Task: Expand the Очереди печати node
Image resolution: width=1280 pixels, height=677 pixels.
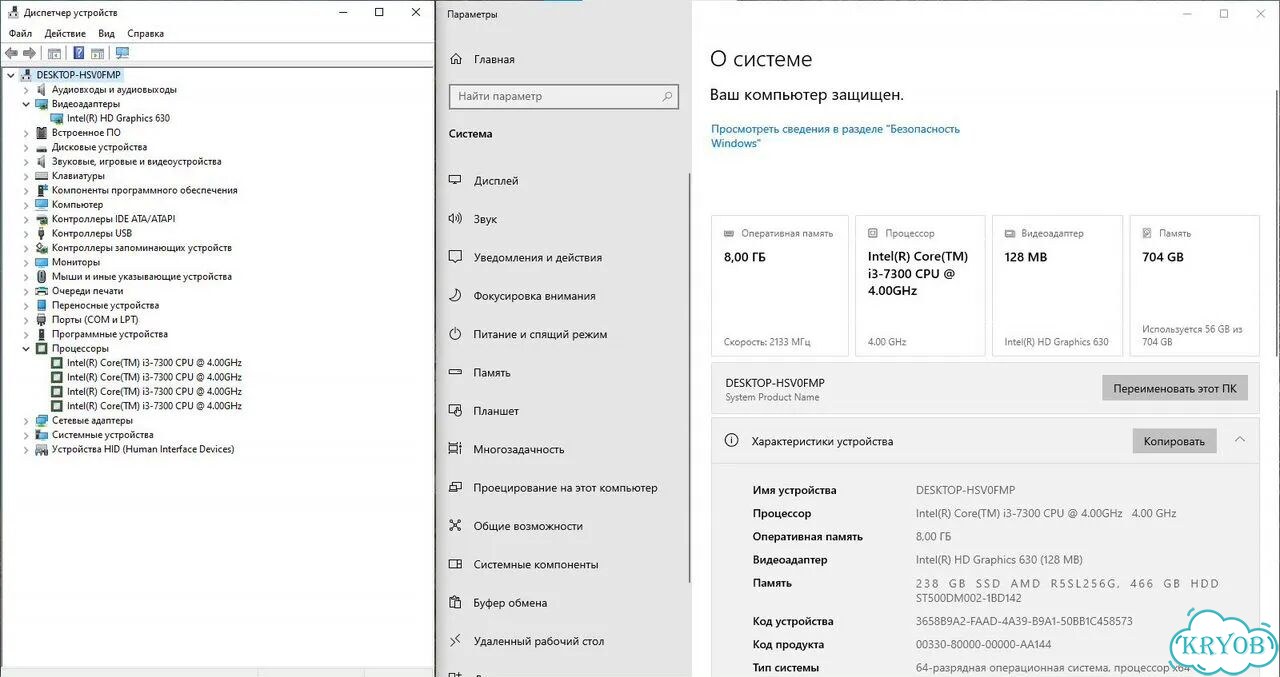Action: (27, 291)
